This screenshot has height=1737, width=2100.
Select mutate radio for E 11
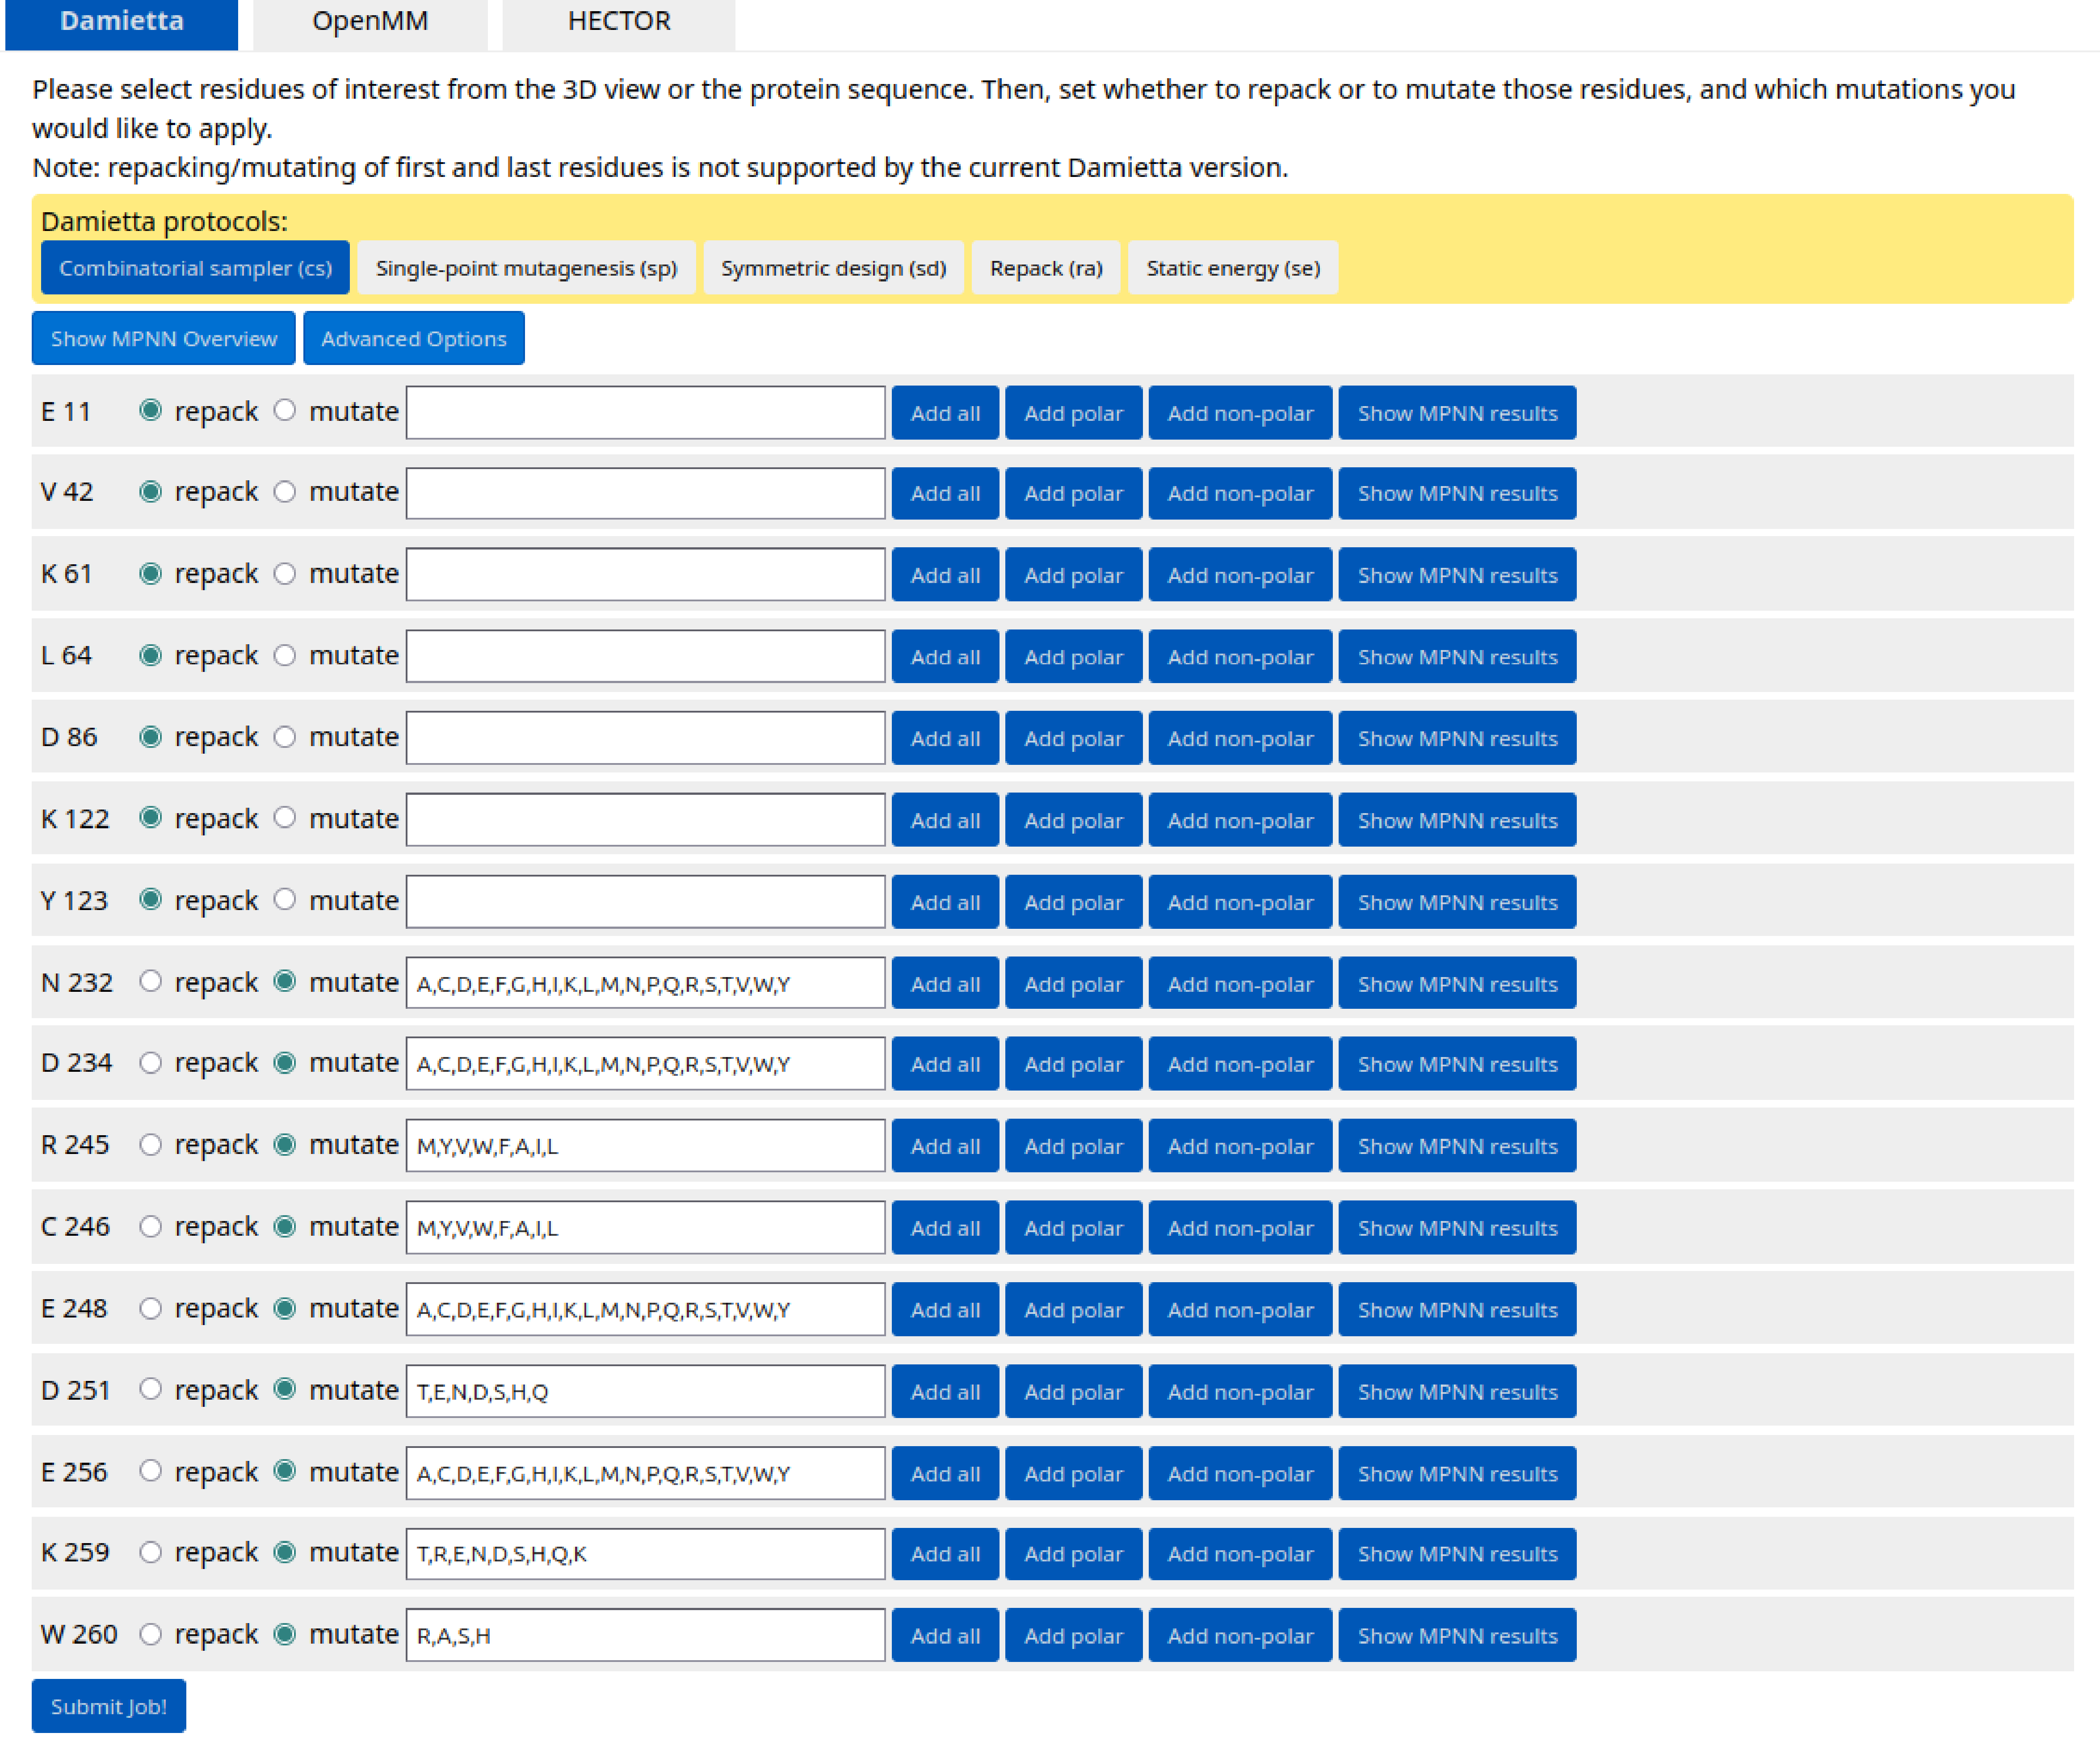coord(285,411)
